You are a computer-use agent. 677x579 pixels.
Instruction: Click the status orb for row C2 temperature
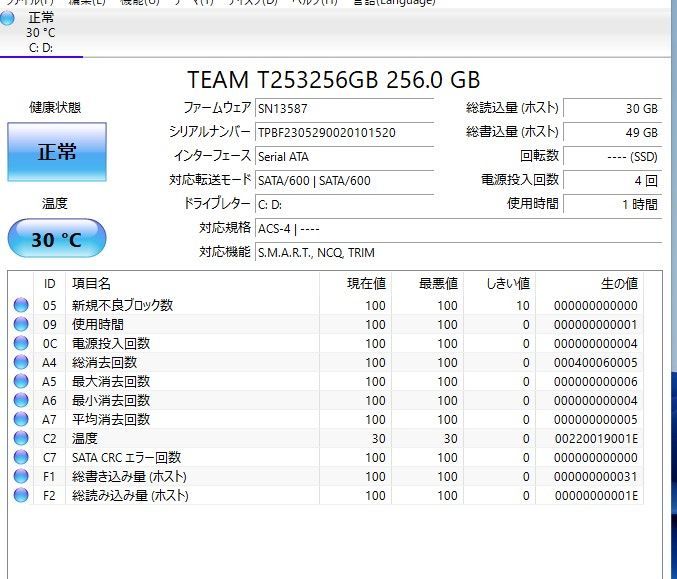(x=21, y=438)
